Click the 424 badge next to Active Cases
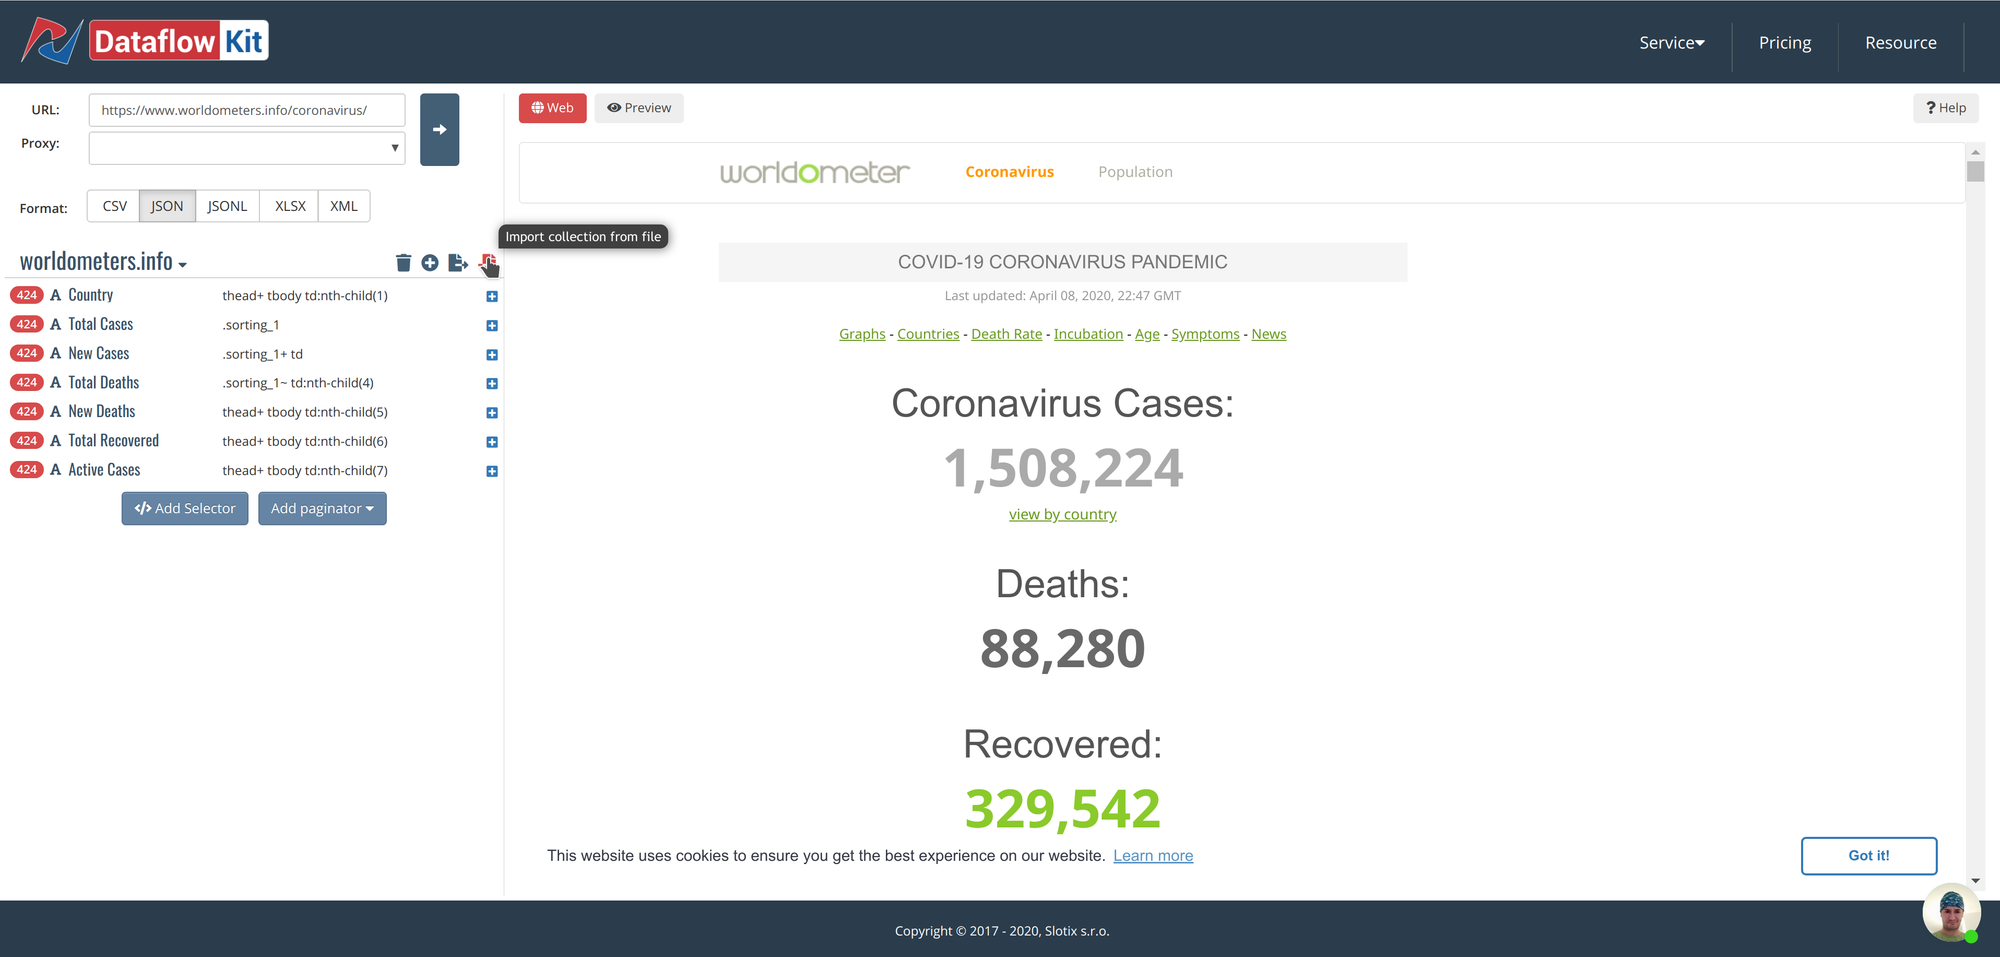This screenshot has height=957, width=2000. point(27,469)
